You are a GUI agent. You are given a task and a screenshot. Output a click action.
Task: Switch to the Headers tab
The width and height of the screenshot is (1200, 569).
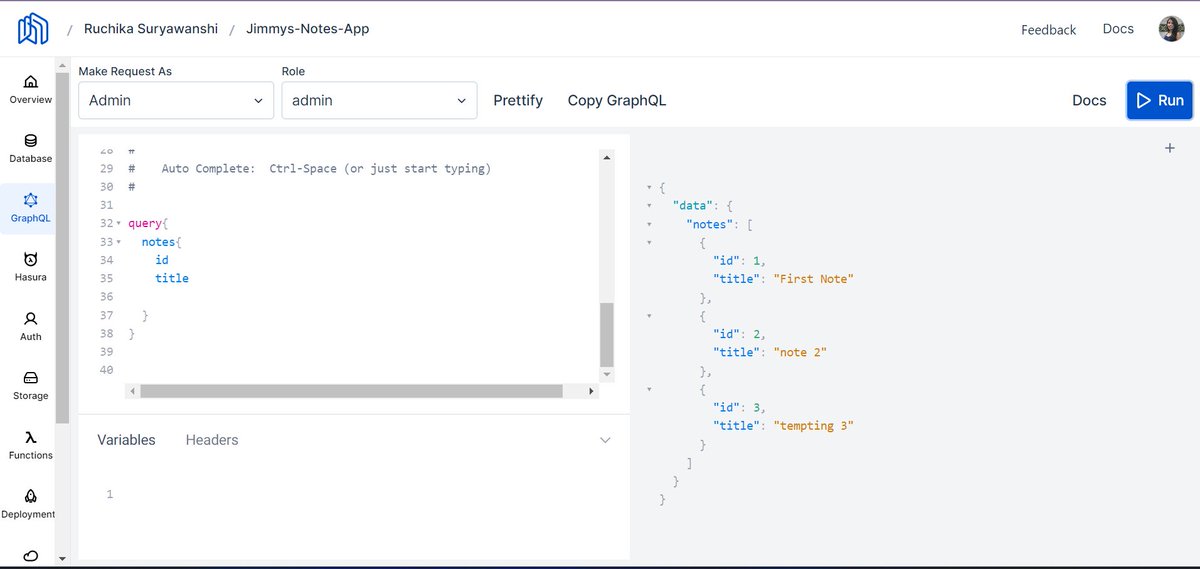coord(212,440)
